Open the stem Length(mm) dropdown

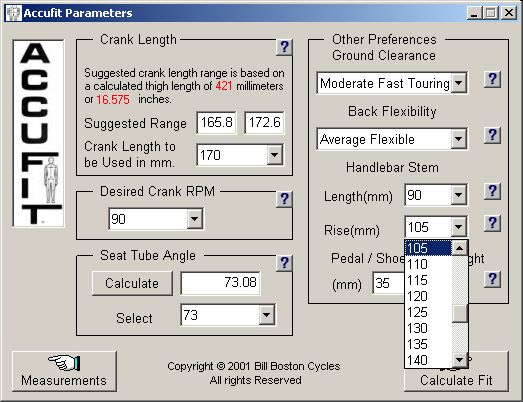coord(459,194)
